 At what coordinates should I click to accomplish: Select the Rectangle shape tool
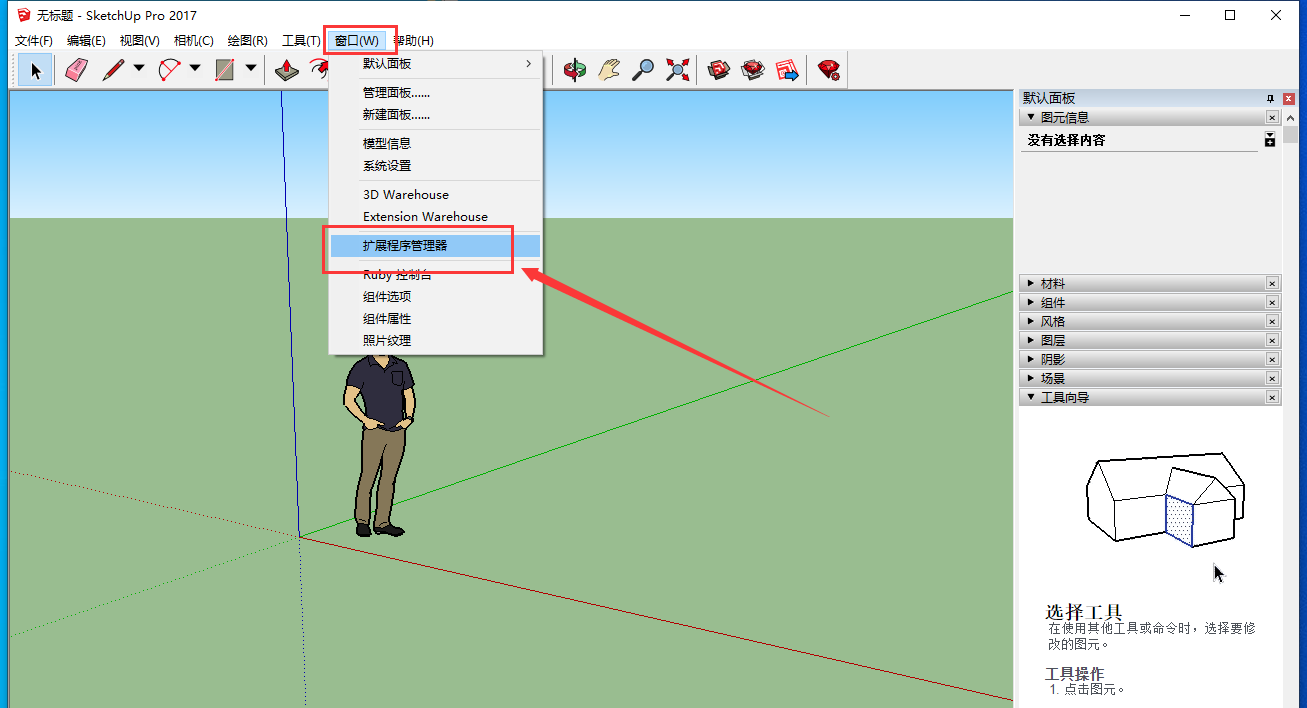coord(225,70)
